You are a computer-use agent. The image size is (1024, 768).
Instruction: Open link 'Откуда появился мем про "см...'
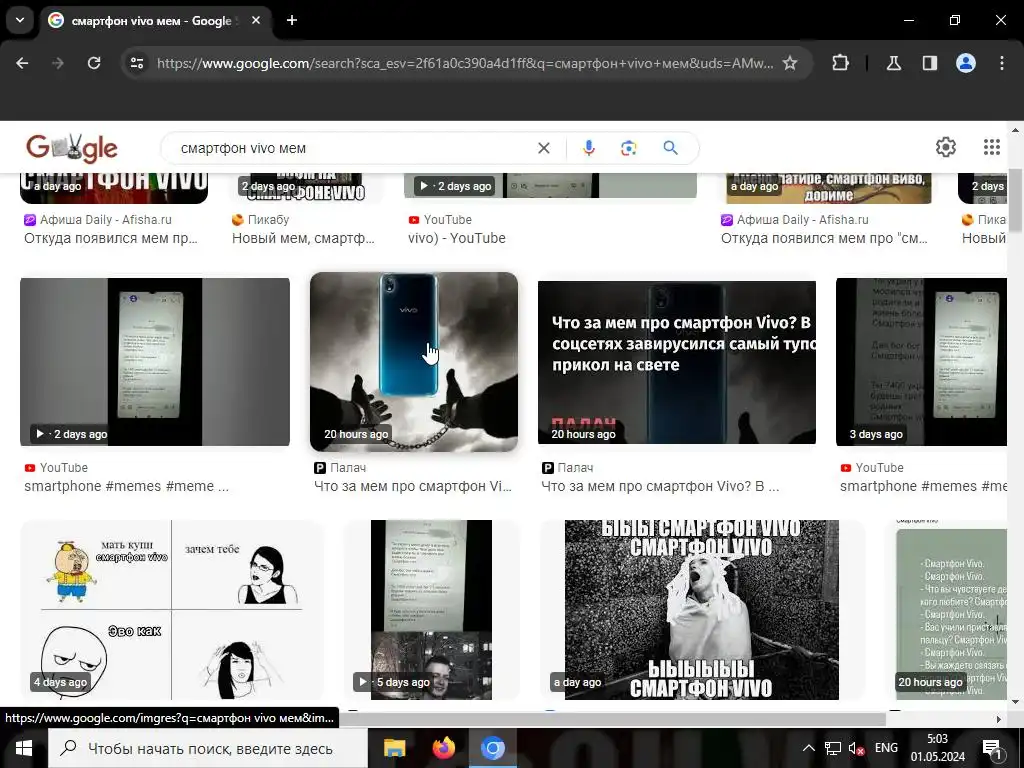824,238
